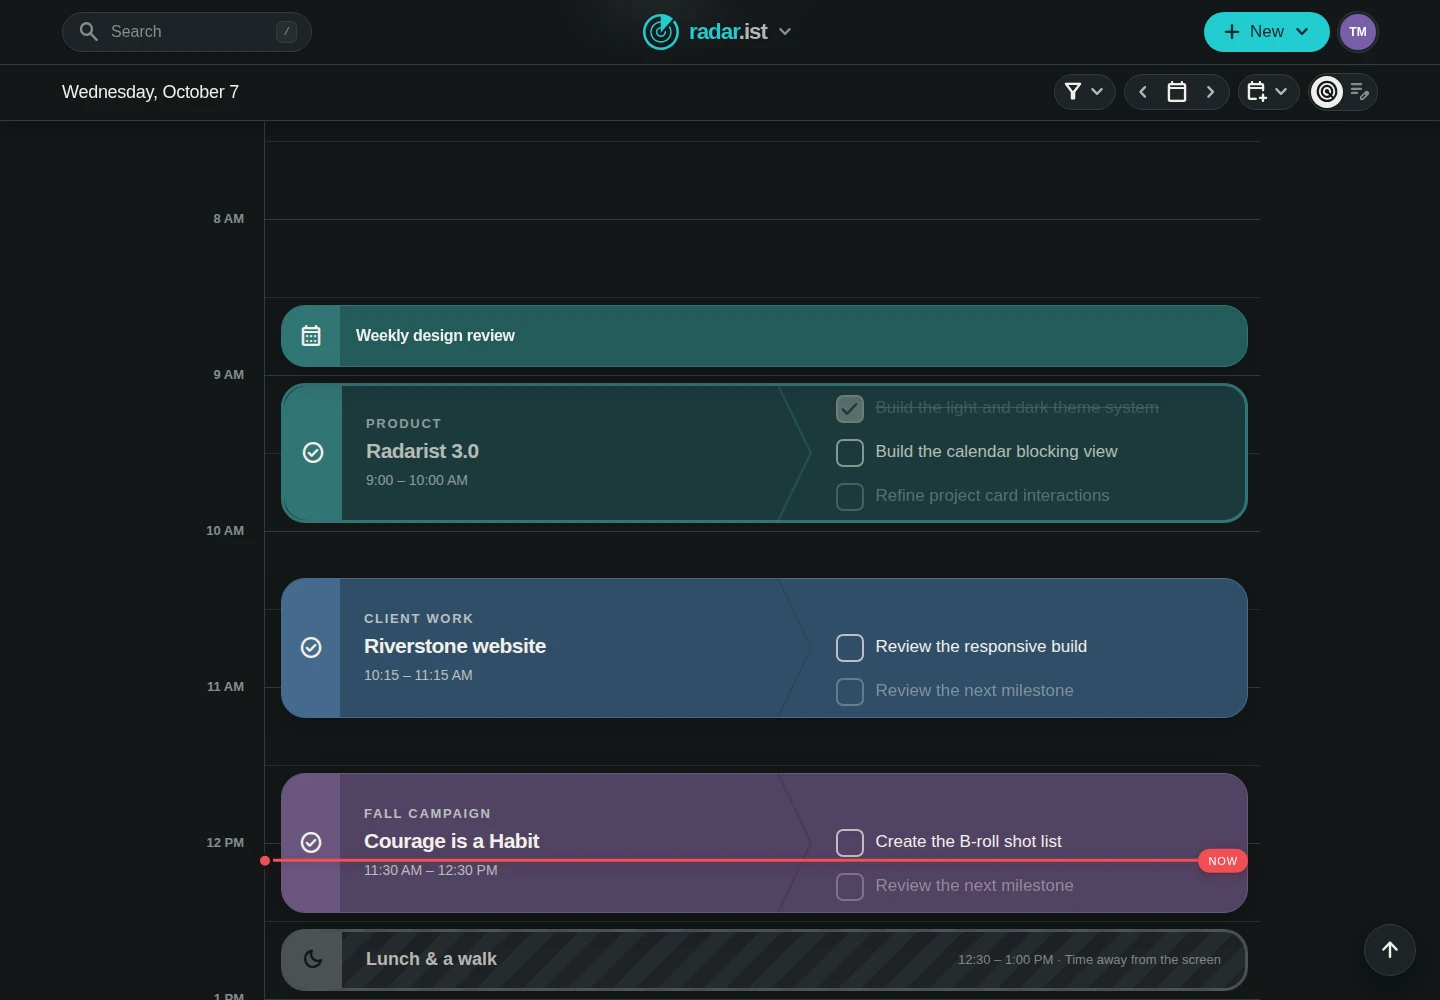The width and height of the screenshot is (1440, 1000).
Task: Check Courage is a Habit's next milestone
Action: click(x=850, y=887)
